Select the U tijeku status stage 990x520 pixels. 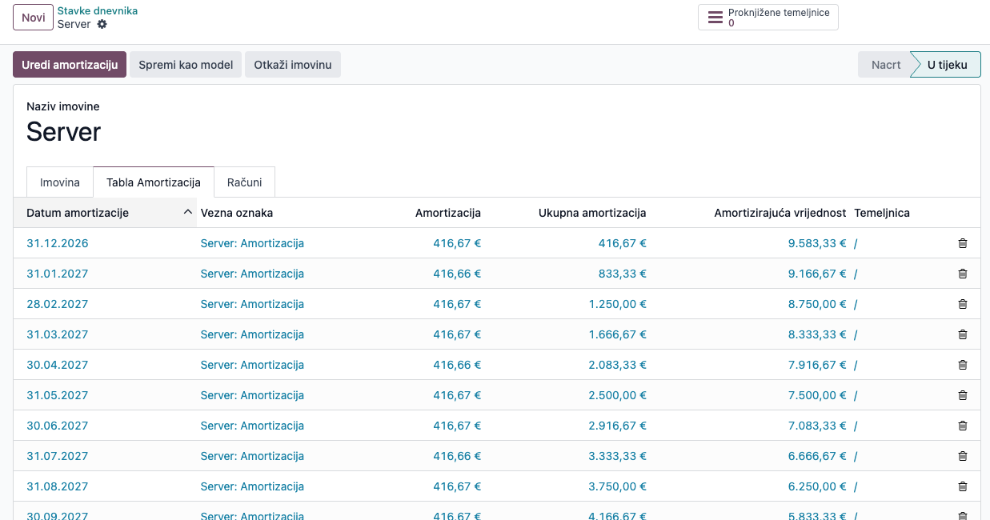946,64
